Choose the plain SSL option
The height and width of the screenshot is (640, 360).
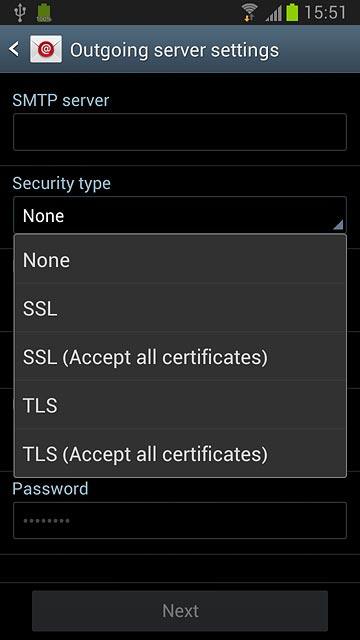180,308
